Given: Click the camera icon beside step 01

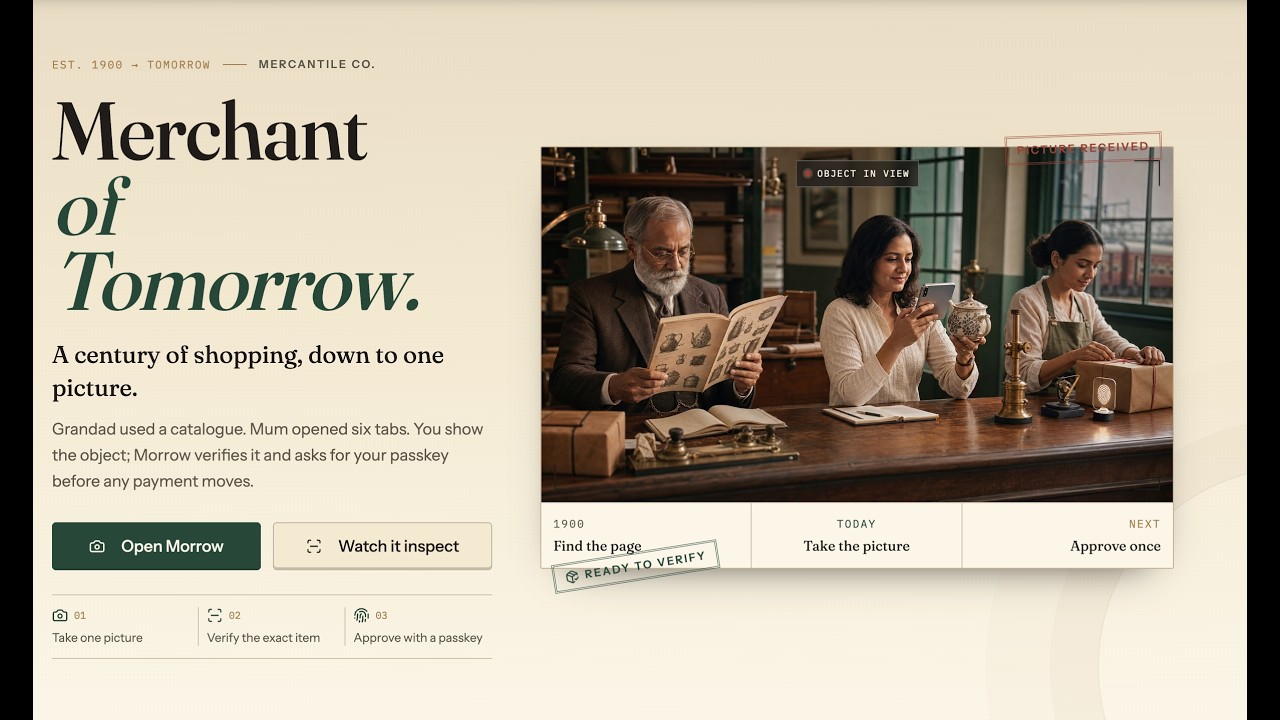Looking at the screenshot, I should click(x=60, y=616).
